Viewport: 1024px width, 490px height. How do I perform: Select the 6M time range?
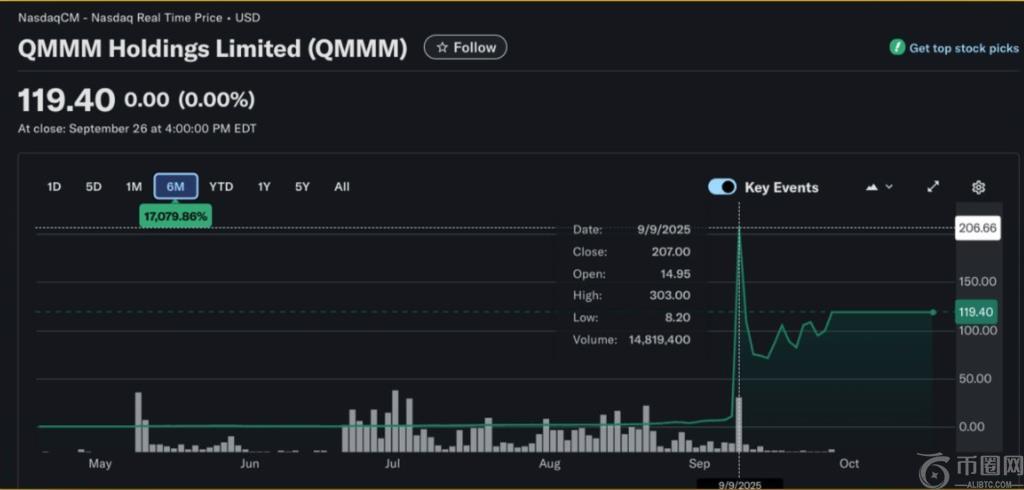coord(175,186)
